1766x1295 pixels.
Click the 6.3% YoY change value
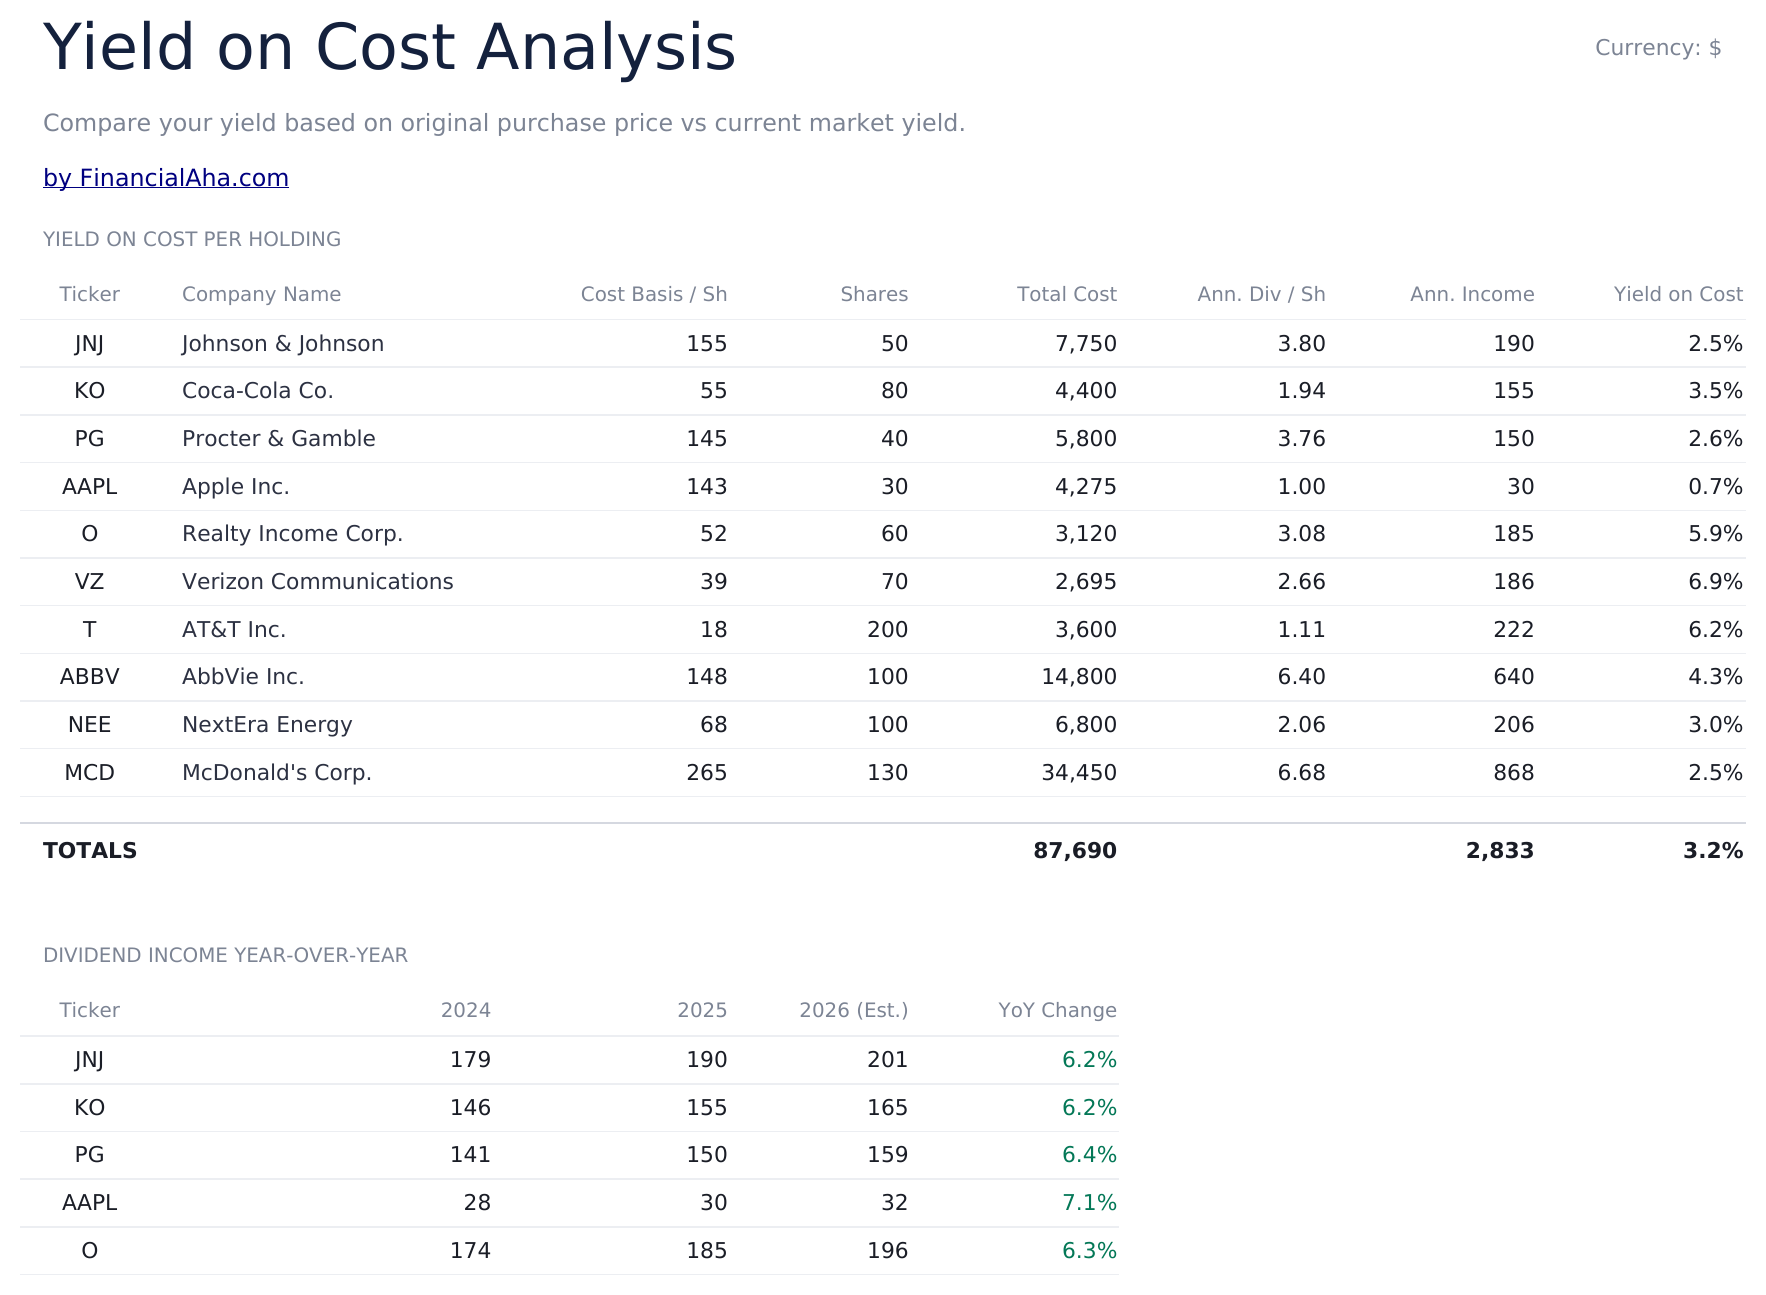tap(1089, 1251)
